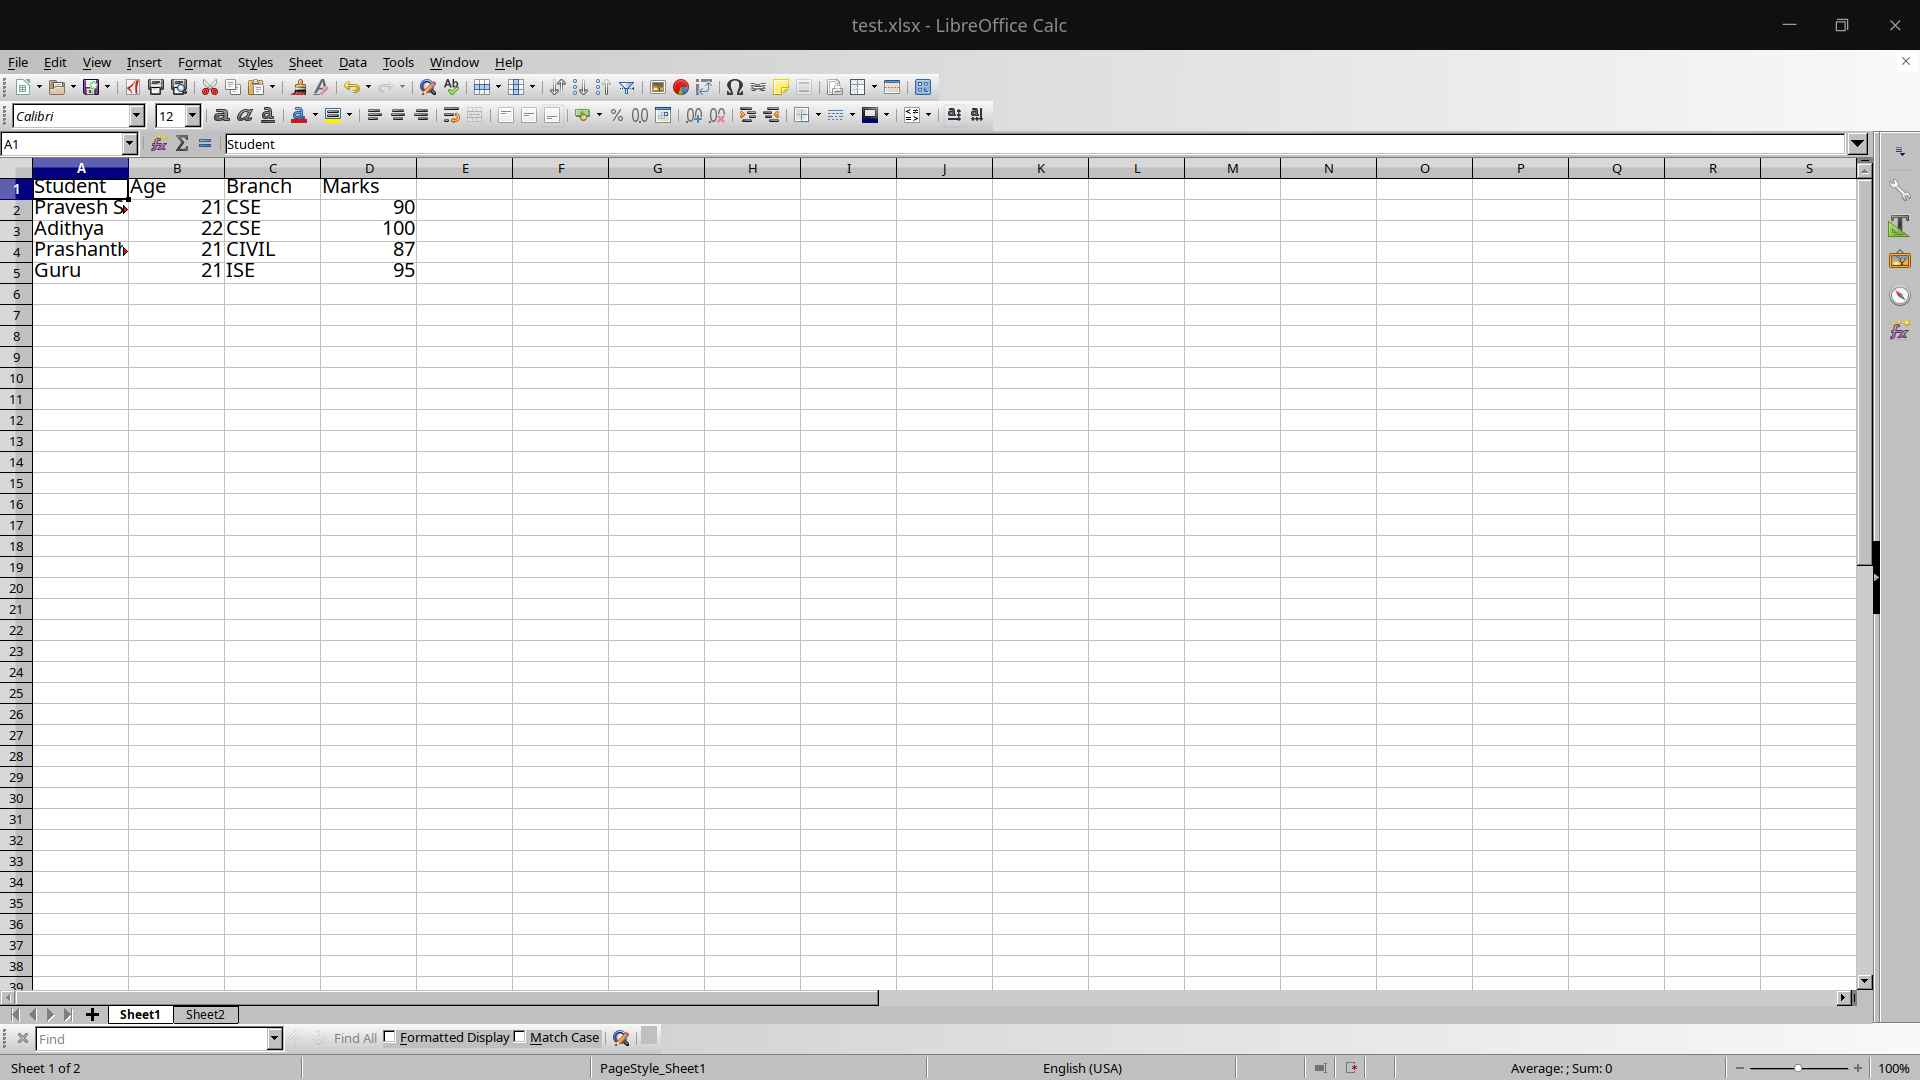Click the Sum function icon
This screenshot has width=1920, height=1080.
[182, 144]
